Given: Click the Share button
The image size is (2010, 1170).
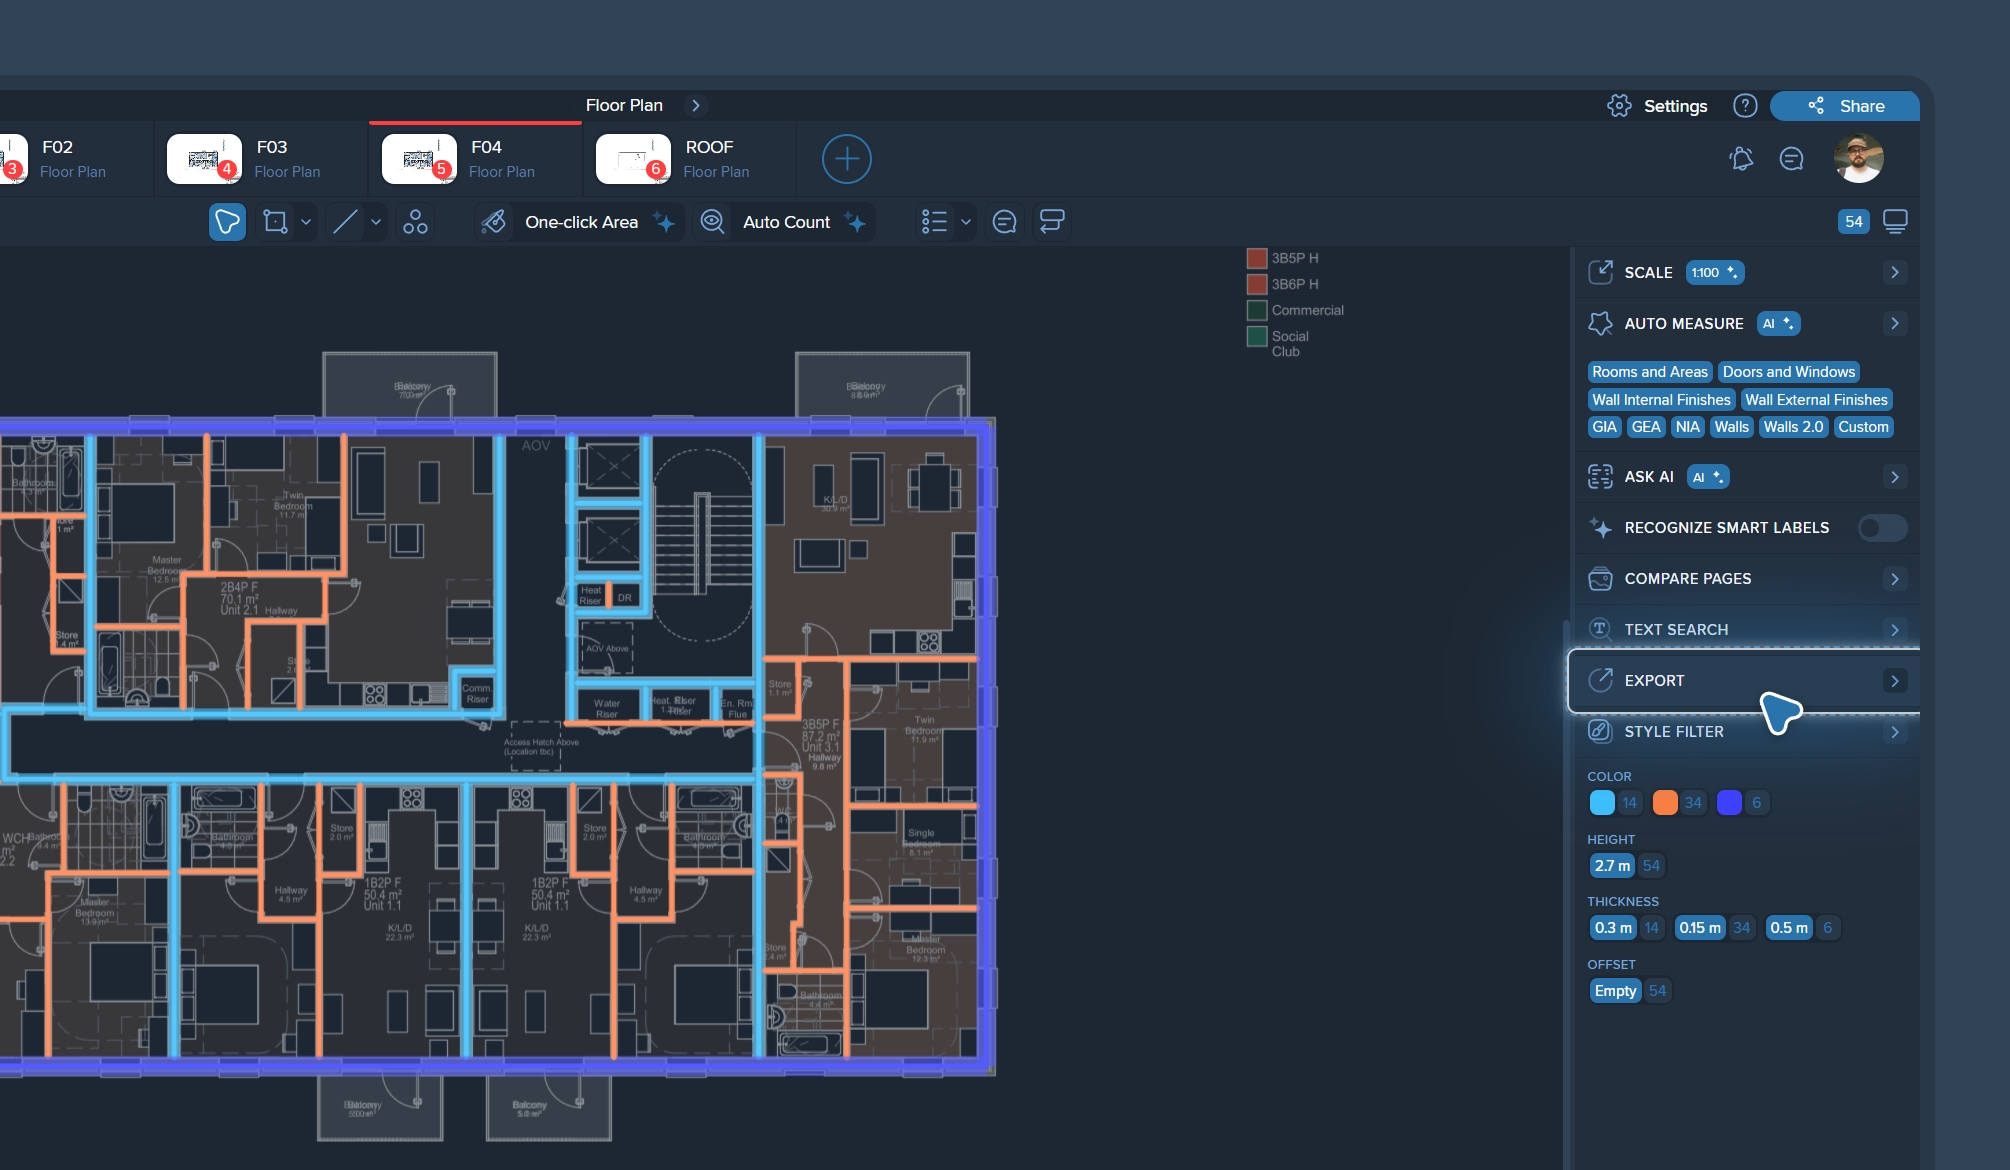Looking at the screenshot, I should pyautogui.click(x=1844, y=106).
